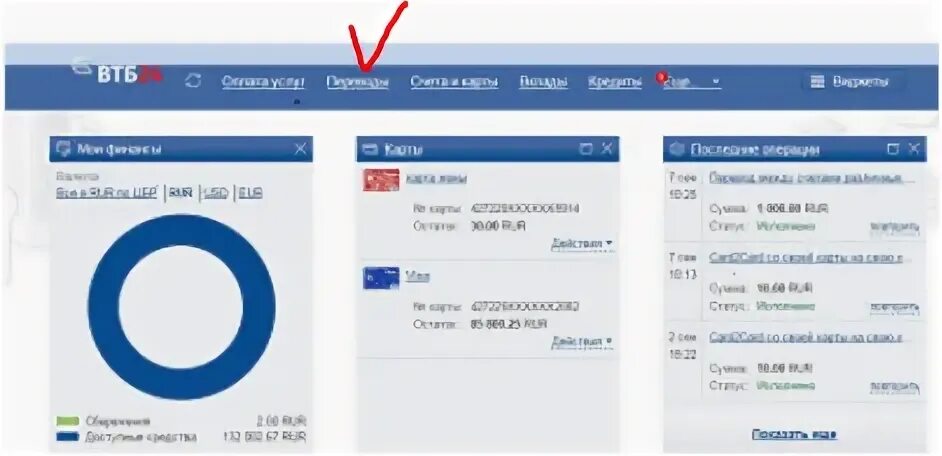Expand the extra menu dropdown after Кредиты
Screen dimensions: 942x456
pos(691,82)
